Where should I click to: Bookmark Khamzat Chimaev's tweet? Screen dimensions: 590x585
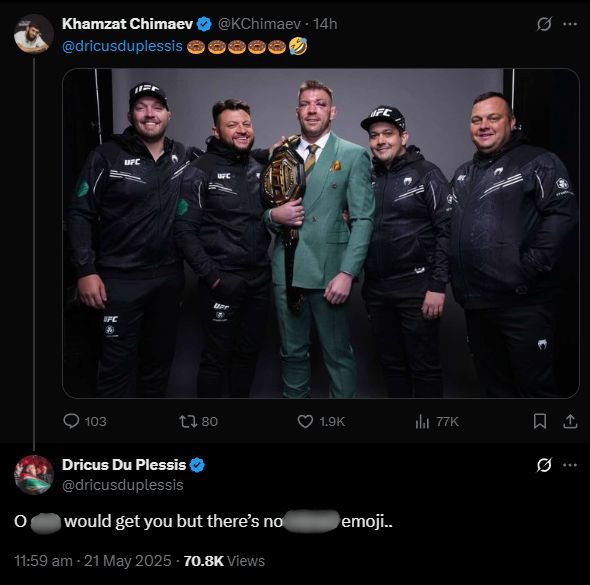click(540, 421)
